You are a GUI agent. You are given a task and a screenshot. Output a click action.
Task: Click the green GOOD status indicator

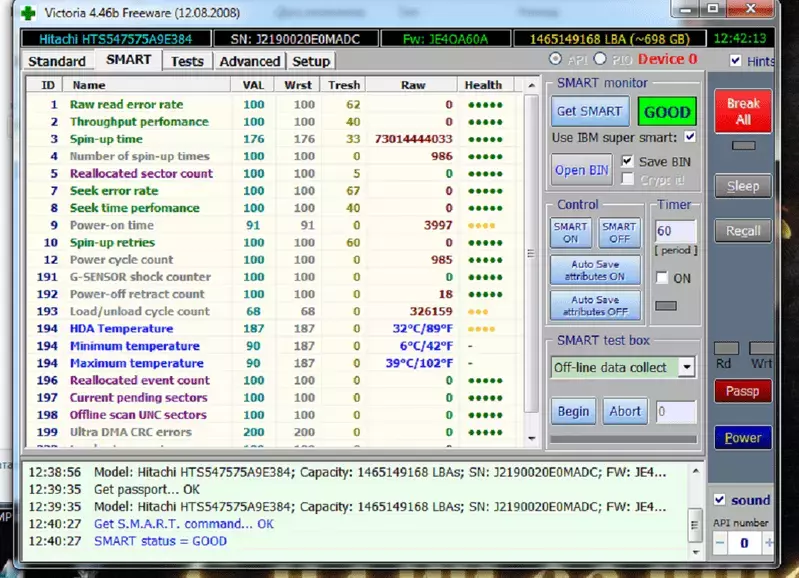click(x=667, y=112)
